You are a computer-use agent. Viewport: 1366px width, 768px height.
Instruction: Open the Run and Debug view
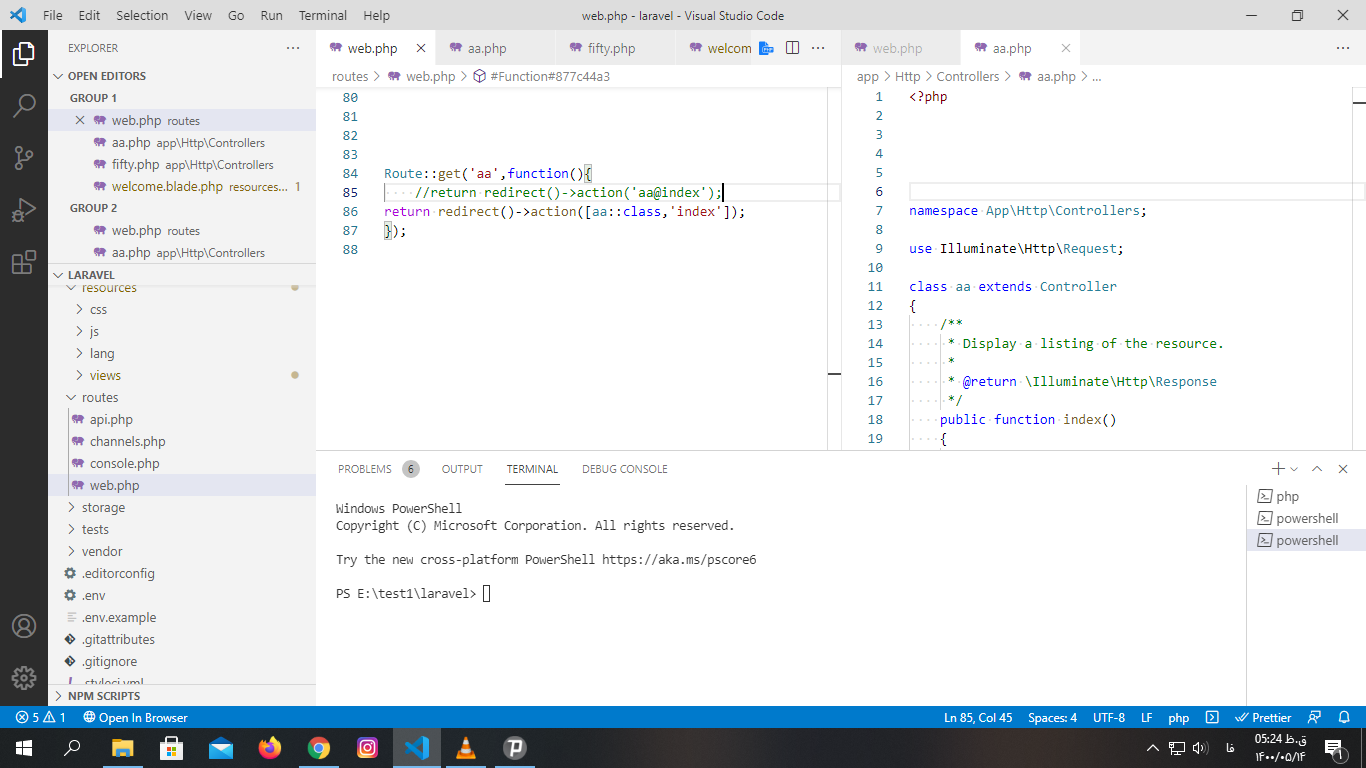(x=24, y=210)
